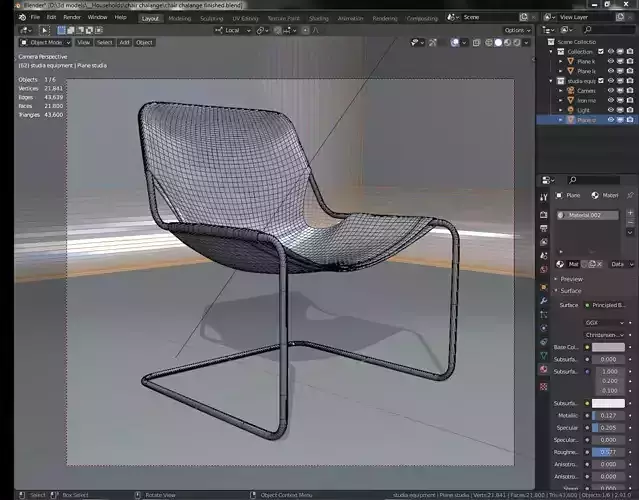The width and height of the screenshot is (639, 500).
Task: Click the gizmo visibility icon in viewport header
Action: tap(433, 42)
